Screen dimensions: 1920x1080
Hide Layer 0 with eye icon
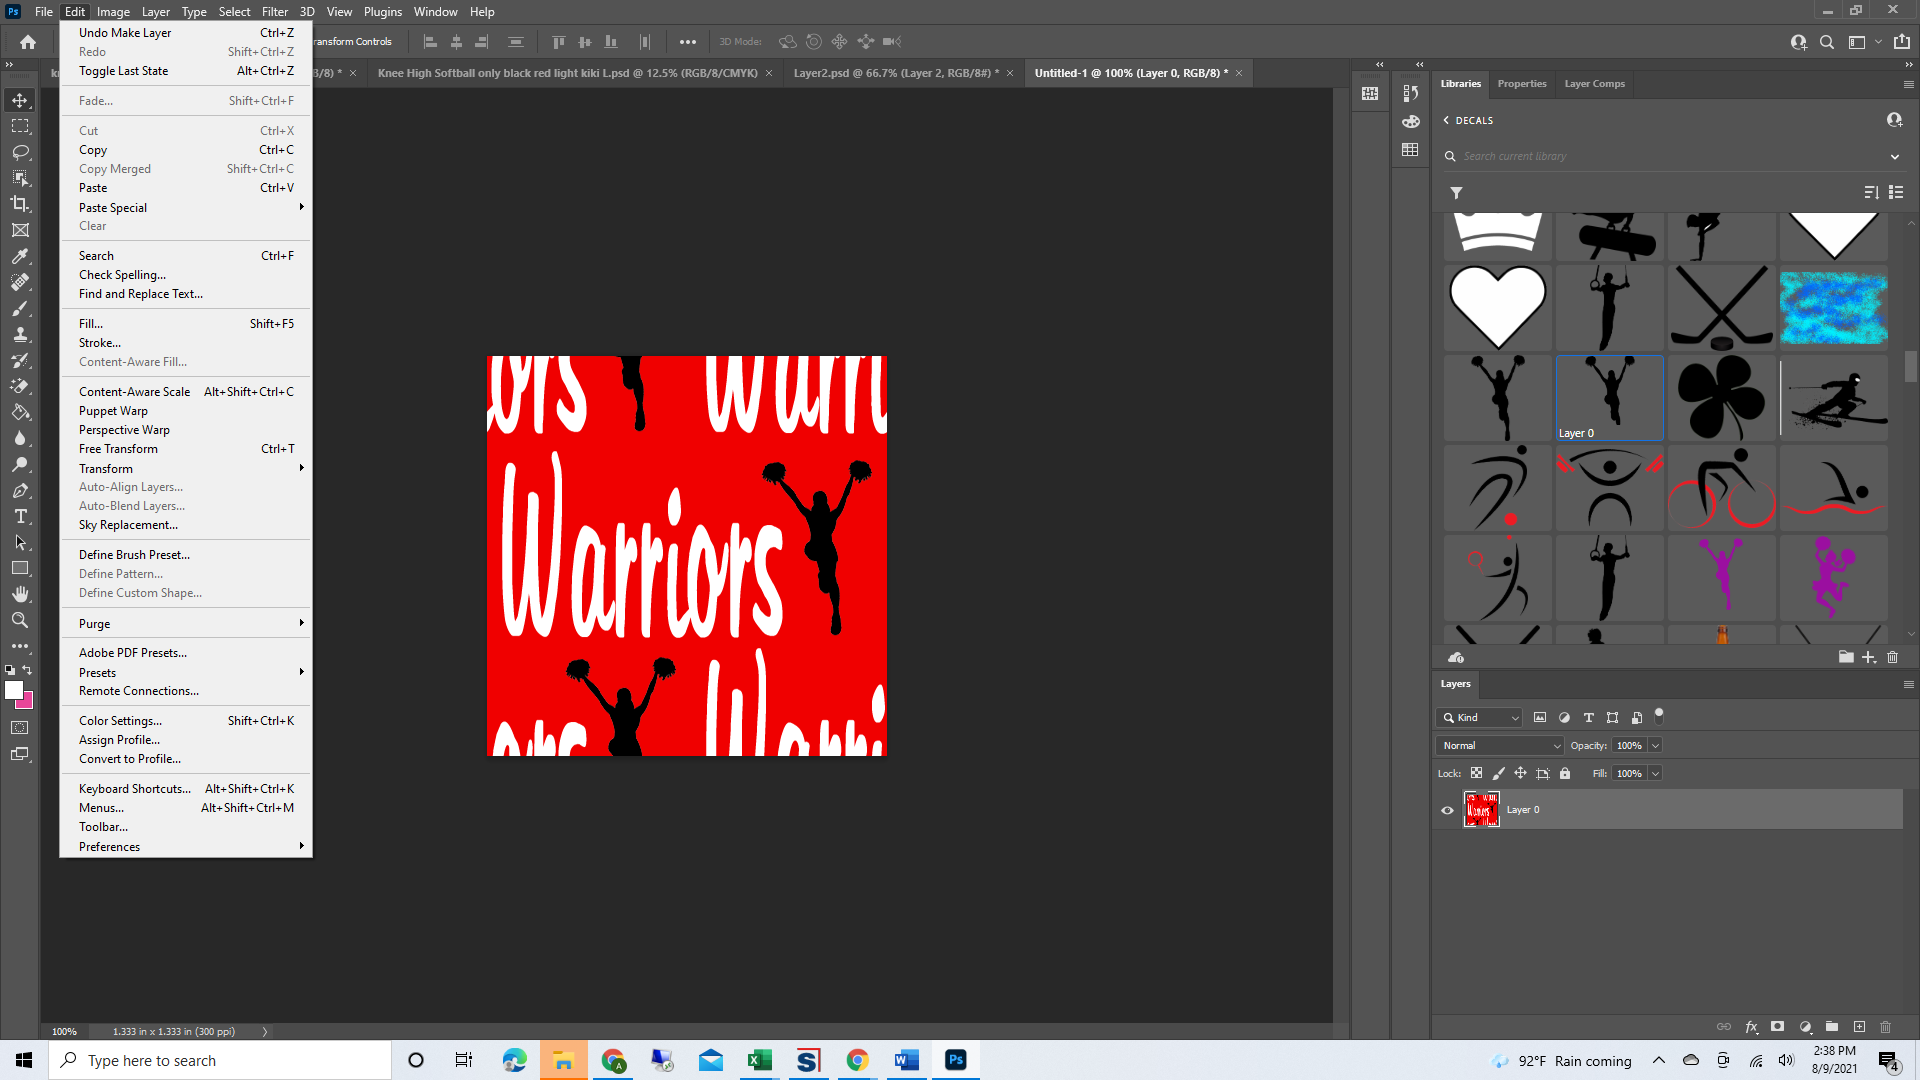pyautogui.click(x=1447, y=810)
